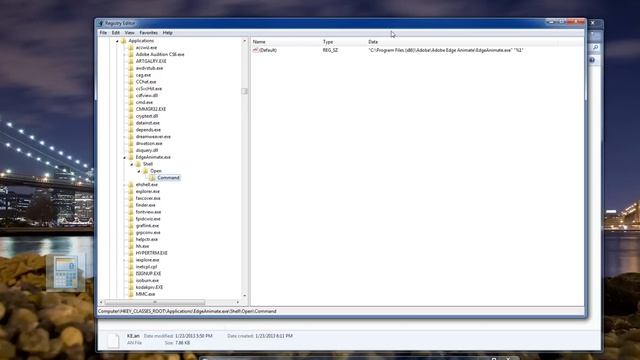Select the cag.exe key

tap(143, 75)
